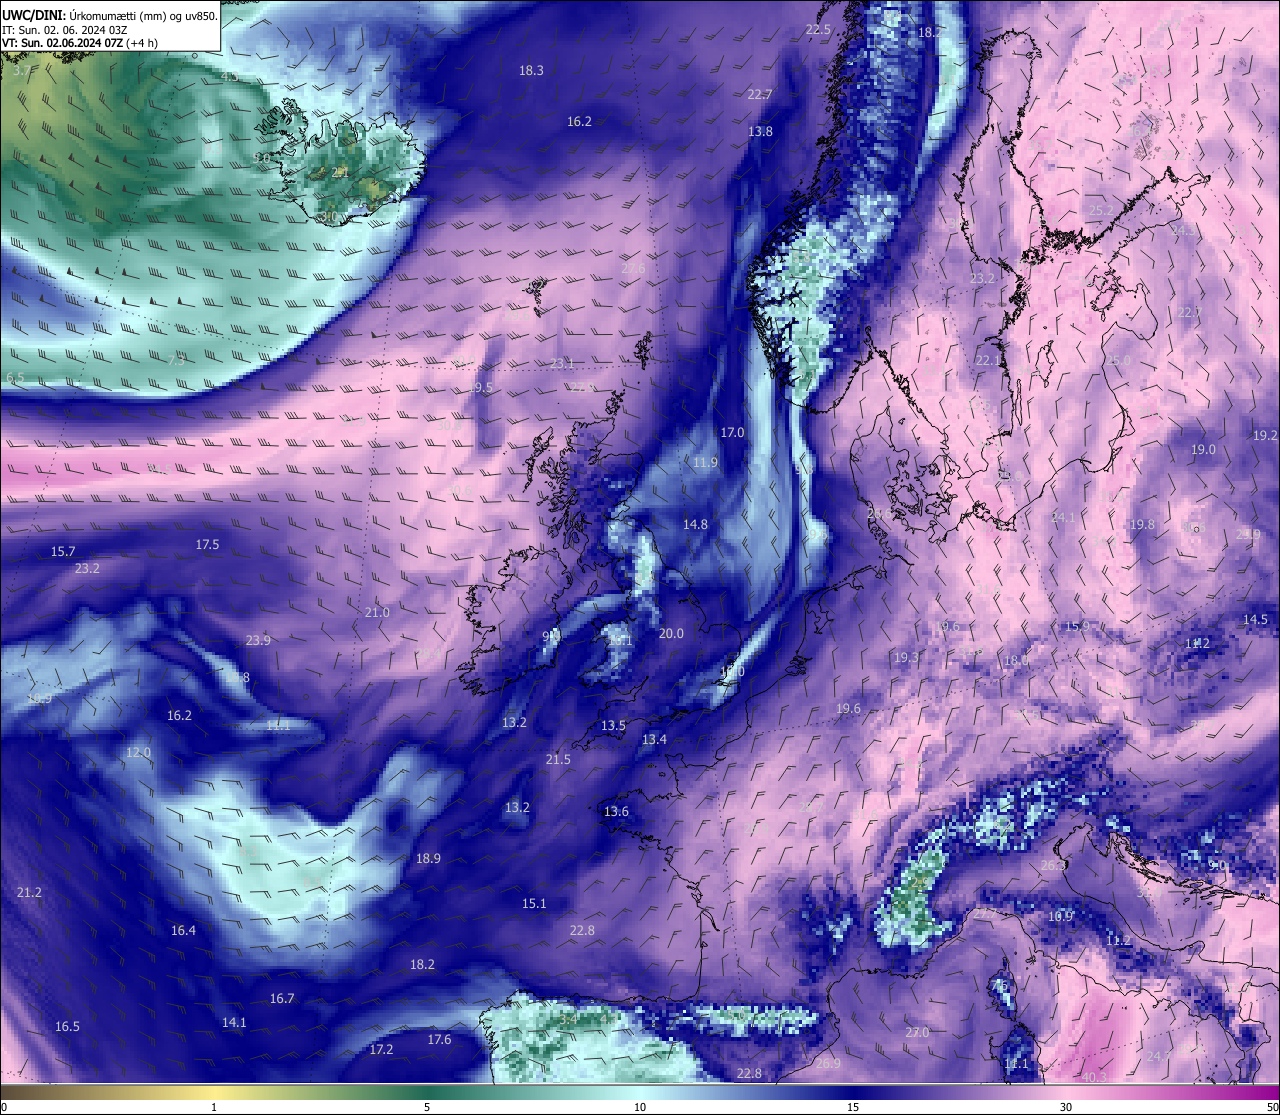This screenshot has height=1115, width=1280.
Task: Click the 22.7 value label
Action: 760,94
